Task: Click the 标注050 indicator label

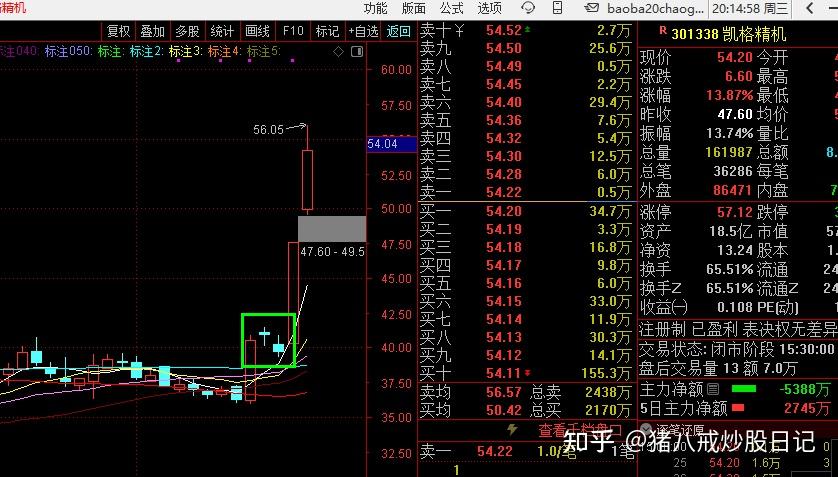Action: 69,51
